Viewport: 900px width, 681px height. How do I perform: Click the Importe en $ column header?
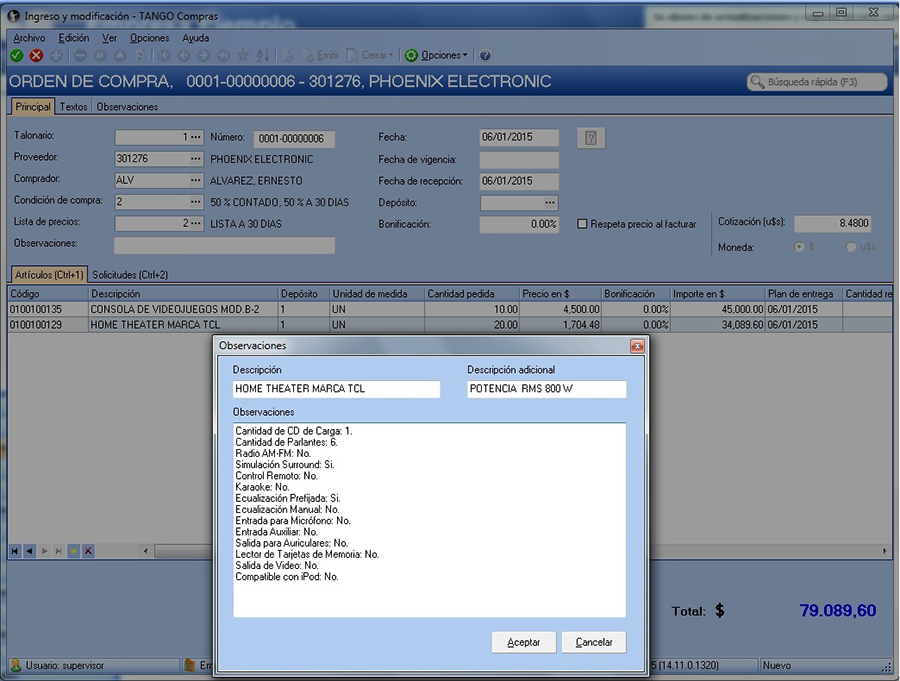(717, 294)
